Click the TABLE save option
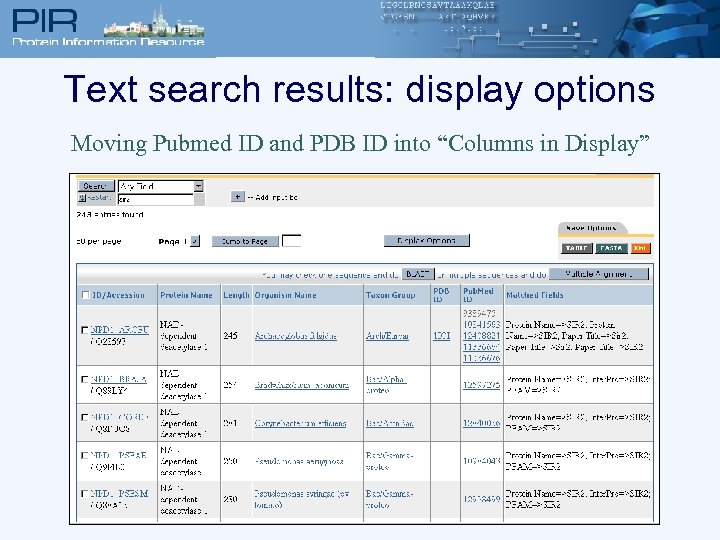The width and height of the screenshot is (720, 540). click(x=576, y=248)
